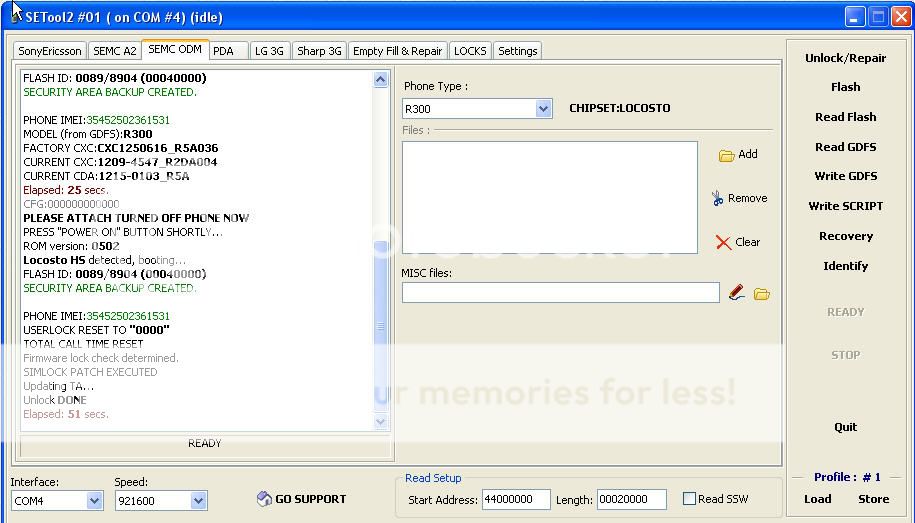Click the Recovery button
The width and height of the screenshot is (915, 523).
coord(846,236)
